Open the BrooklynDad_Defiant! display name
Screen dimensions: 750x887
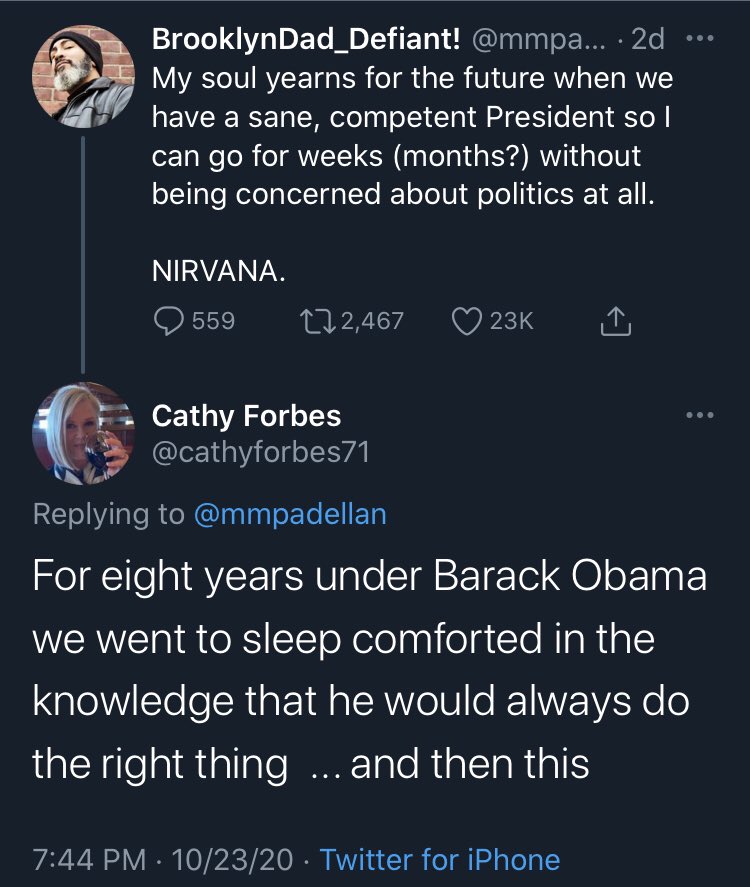[305, 39]
